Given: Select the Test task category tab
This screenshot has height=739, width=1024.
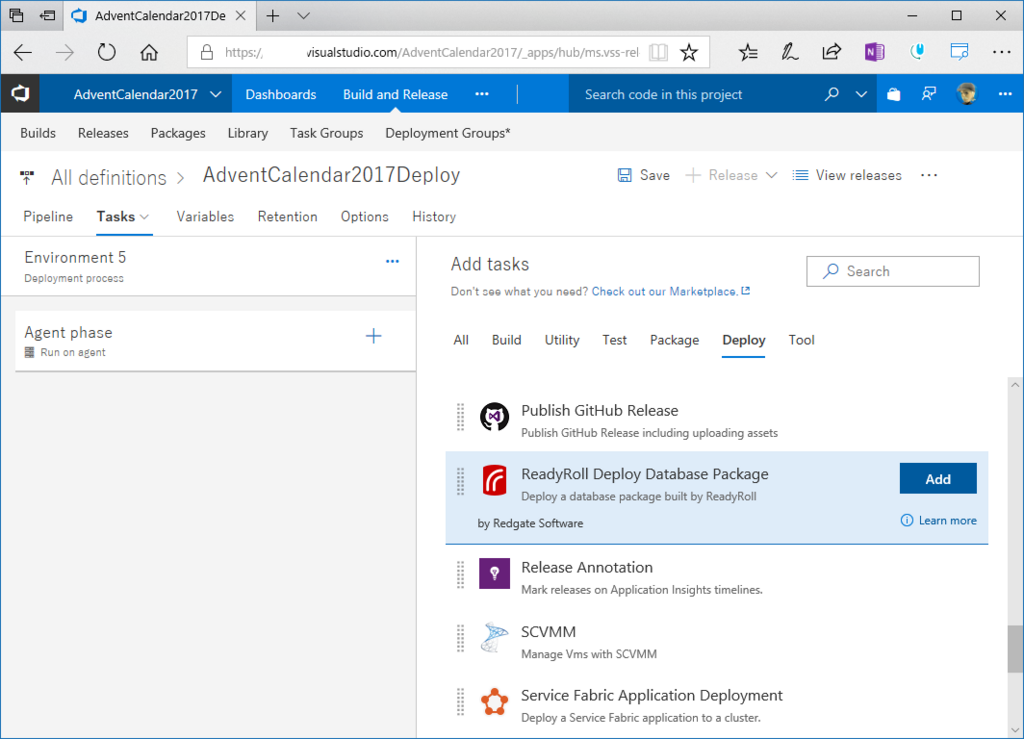Looking at the screenshot, I should pos(615,340).
